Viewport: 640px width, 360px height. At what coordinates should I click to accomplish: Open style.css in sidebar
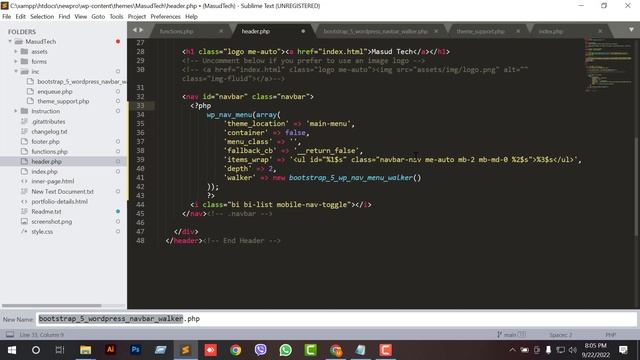pyautogui.click(x=42, y=231)
